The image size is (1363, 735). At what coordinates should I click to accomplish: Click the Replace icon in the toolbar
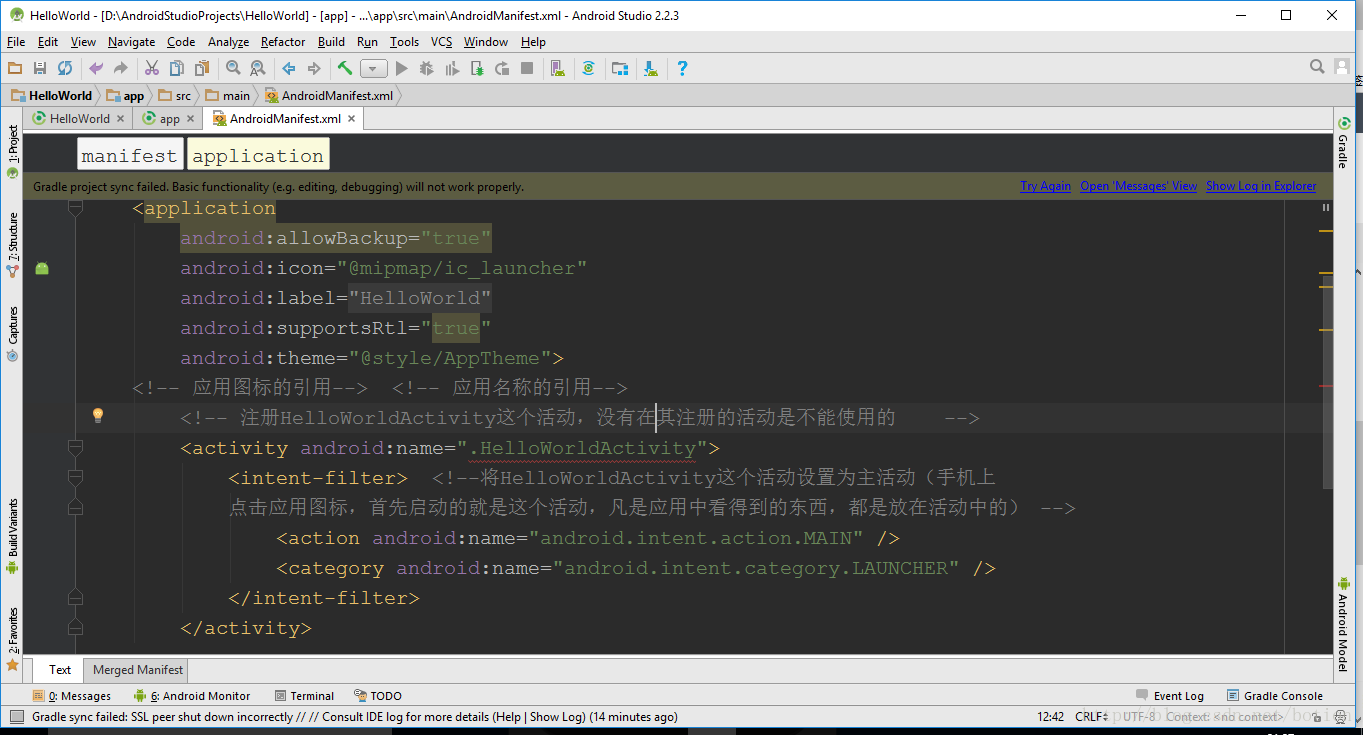pos(258,68)
